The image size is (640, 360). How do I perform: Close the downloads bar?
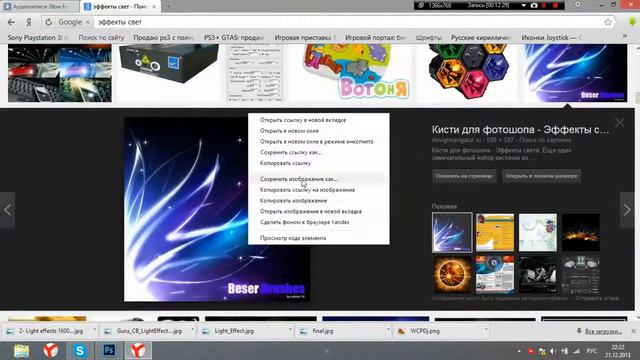(x=633, y=331)
